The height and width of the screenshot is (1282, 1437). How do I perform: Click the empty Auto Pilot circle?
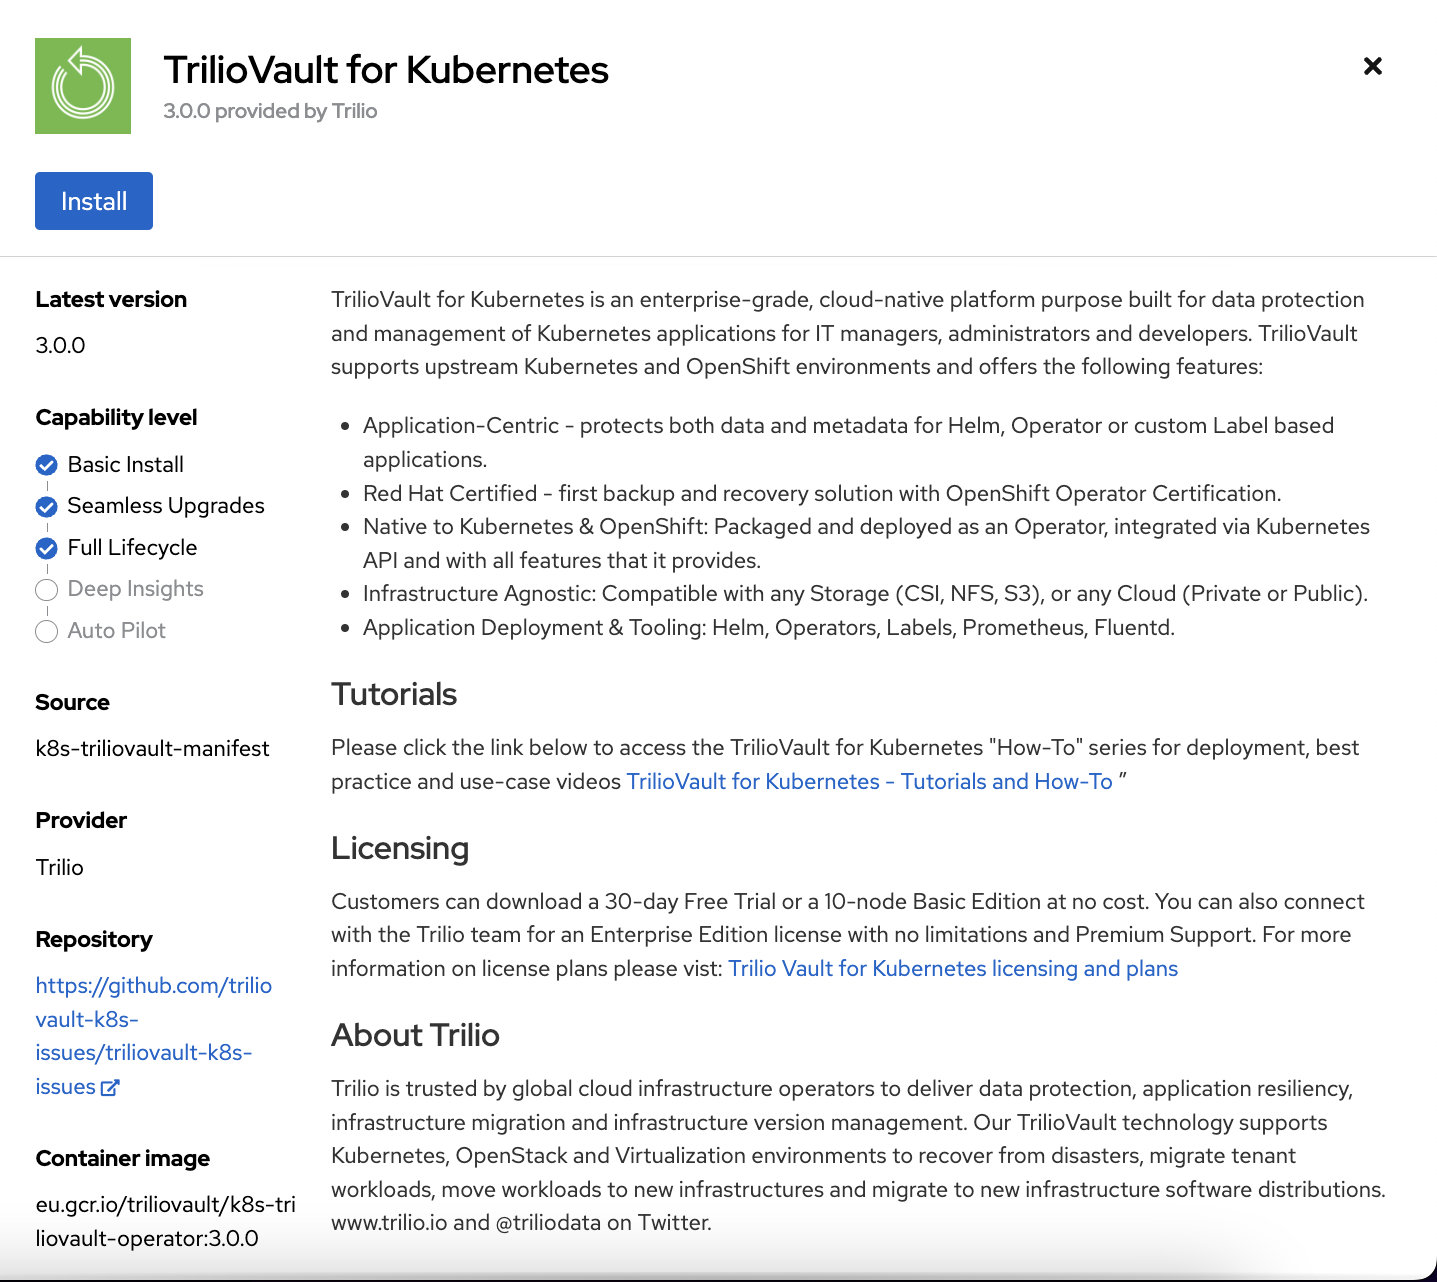coord(46,632)
